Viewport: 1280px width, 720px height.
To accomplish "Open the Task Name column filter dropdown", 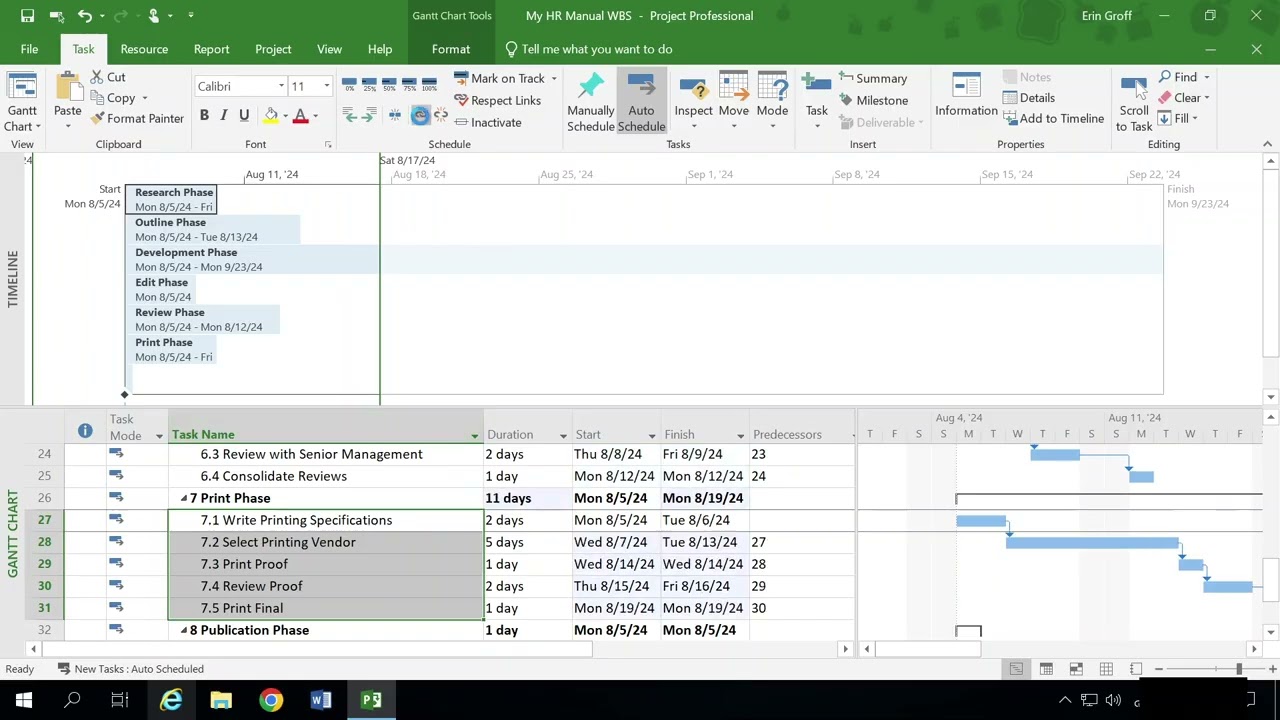I will pos(475,435).
